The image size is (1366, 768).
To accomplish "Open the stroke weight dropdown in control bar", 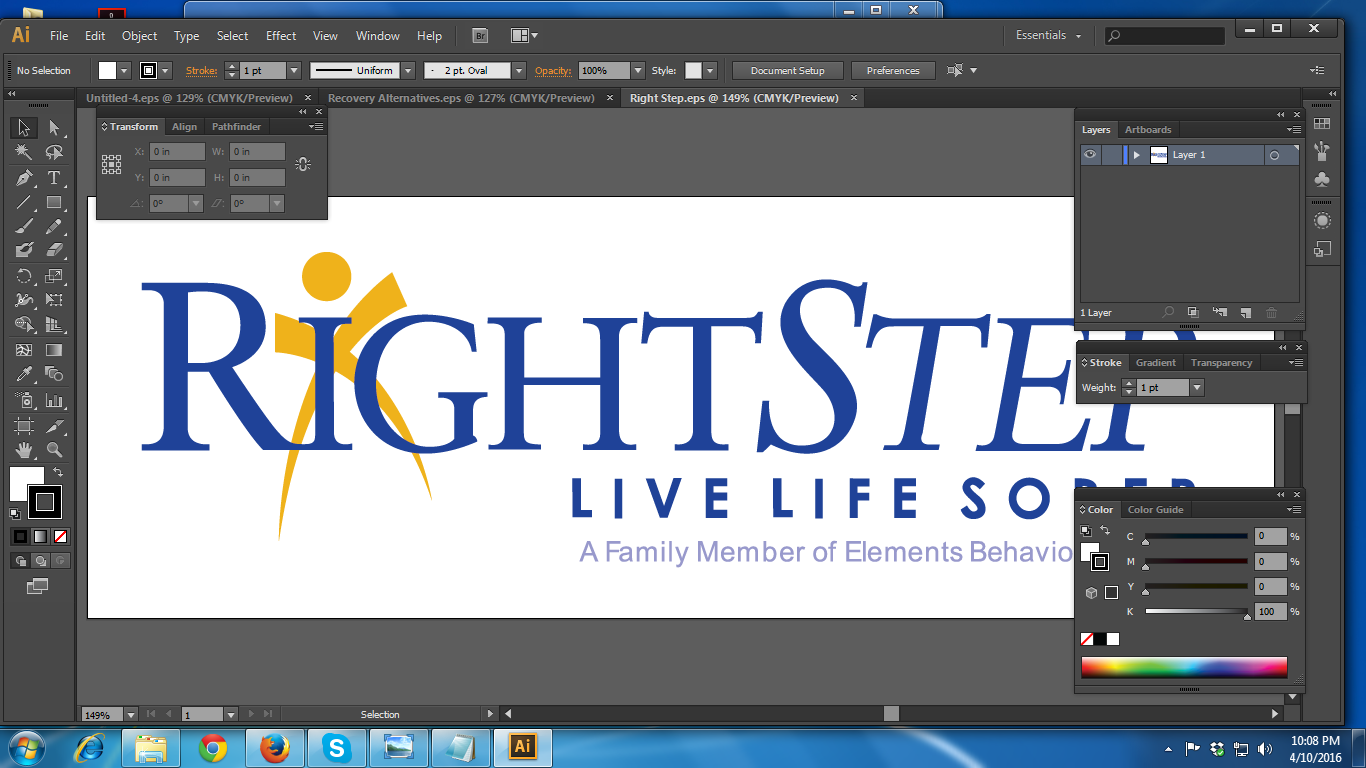I will tap(294, 71).
